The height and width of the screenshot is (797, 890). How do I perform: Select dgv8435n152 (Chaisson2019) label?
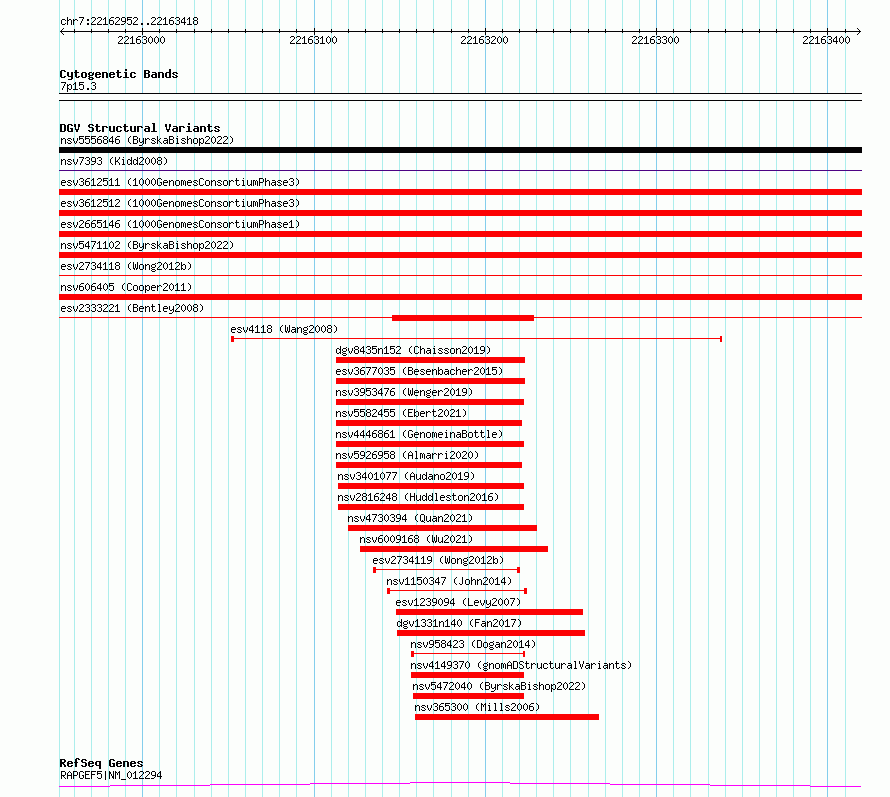[x=413, y=350]
